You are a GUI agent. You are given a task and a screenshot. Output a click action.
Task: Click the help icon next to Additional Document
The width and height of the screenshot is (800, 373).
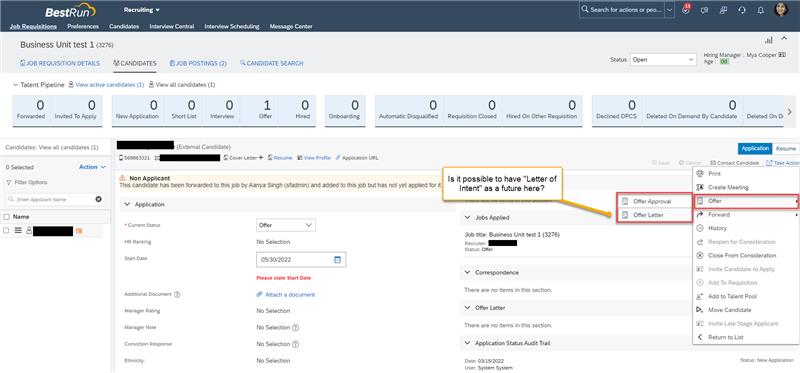point(177,294)
